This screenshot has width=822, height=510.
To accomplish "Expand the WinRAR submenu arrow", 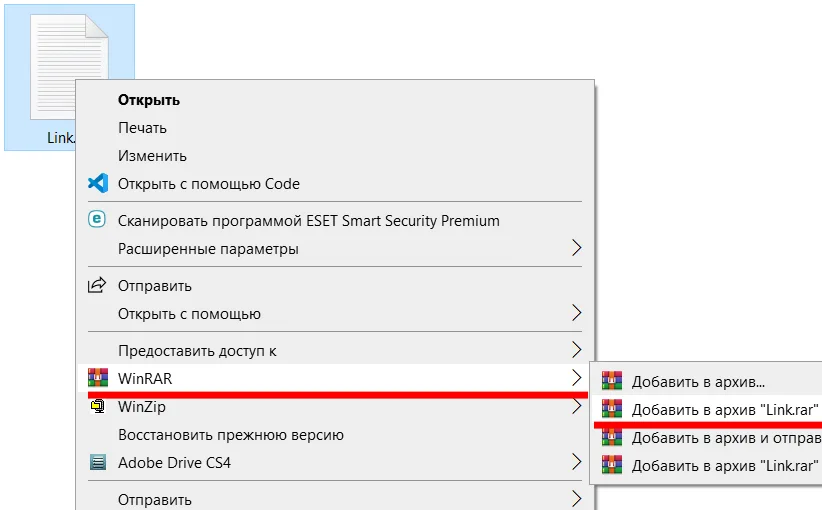I will pos(575,378).
